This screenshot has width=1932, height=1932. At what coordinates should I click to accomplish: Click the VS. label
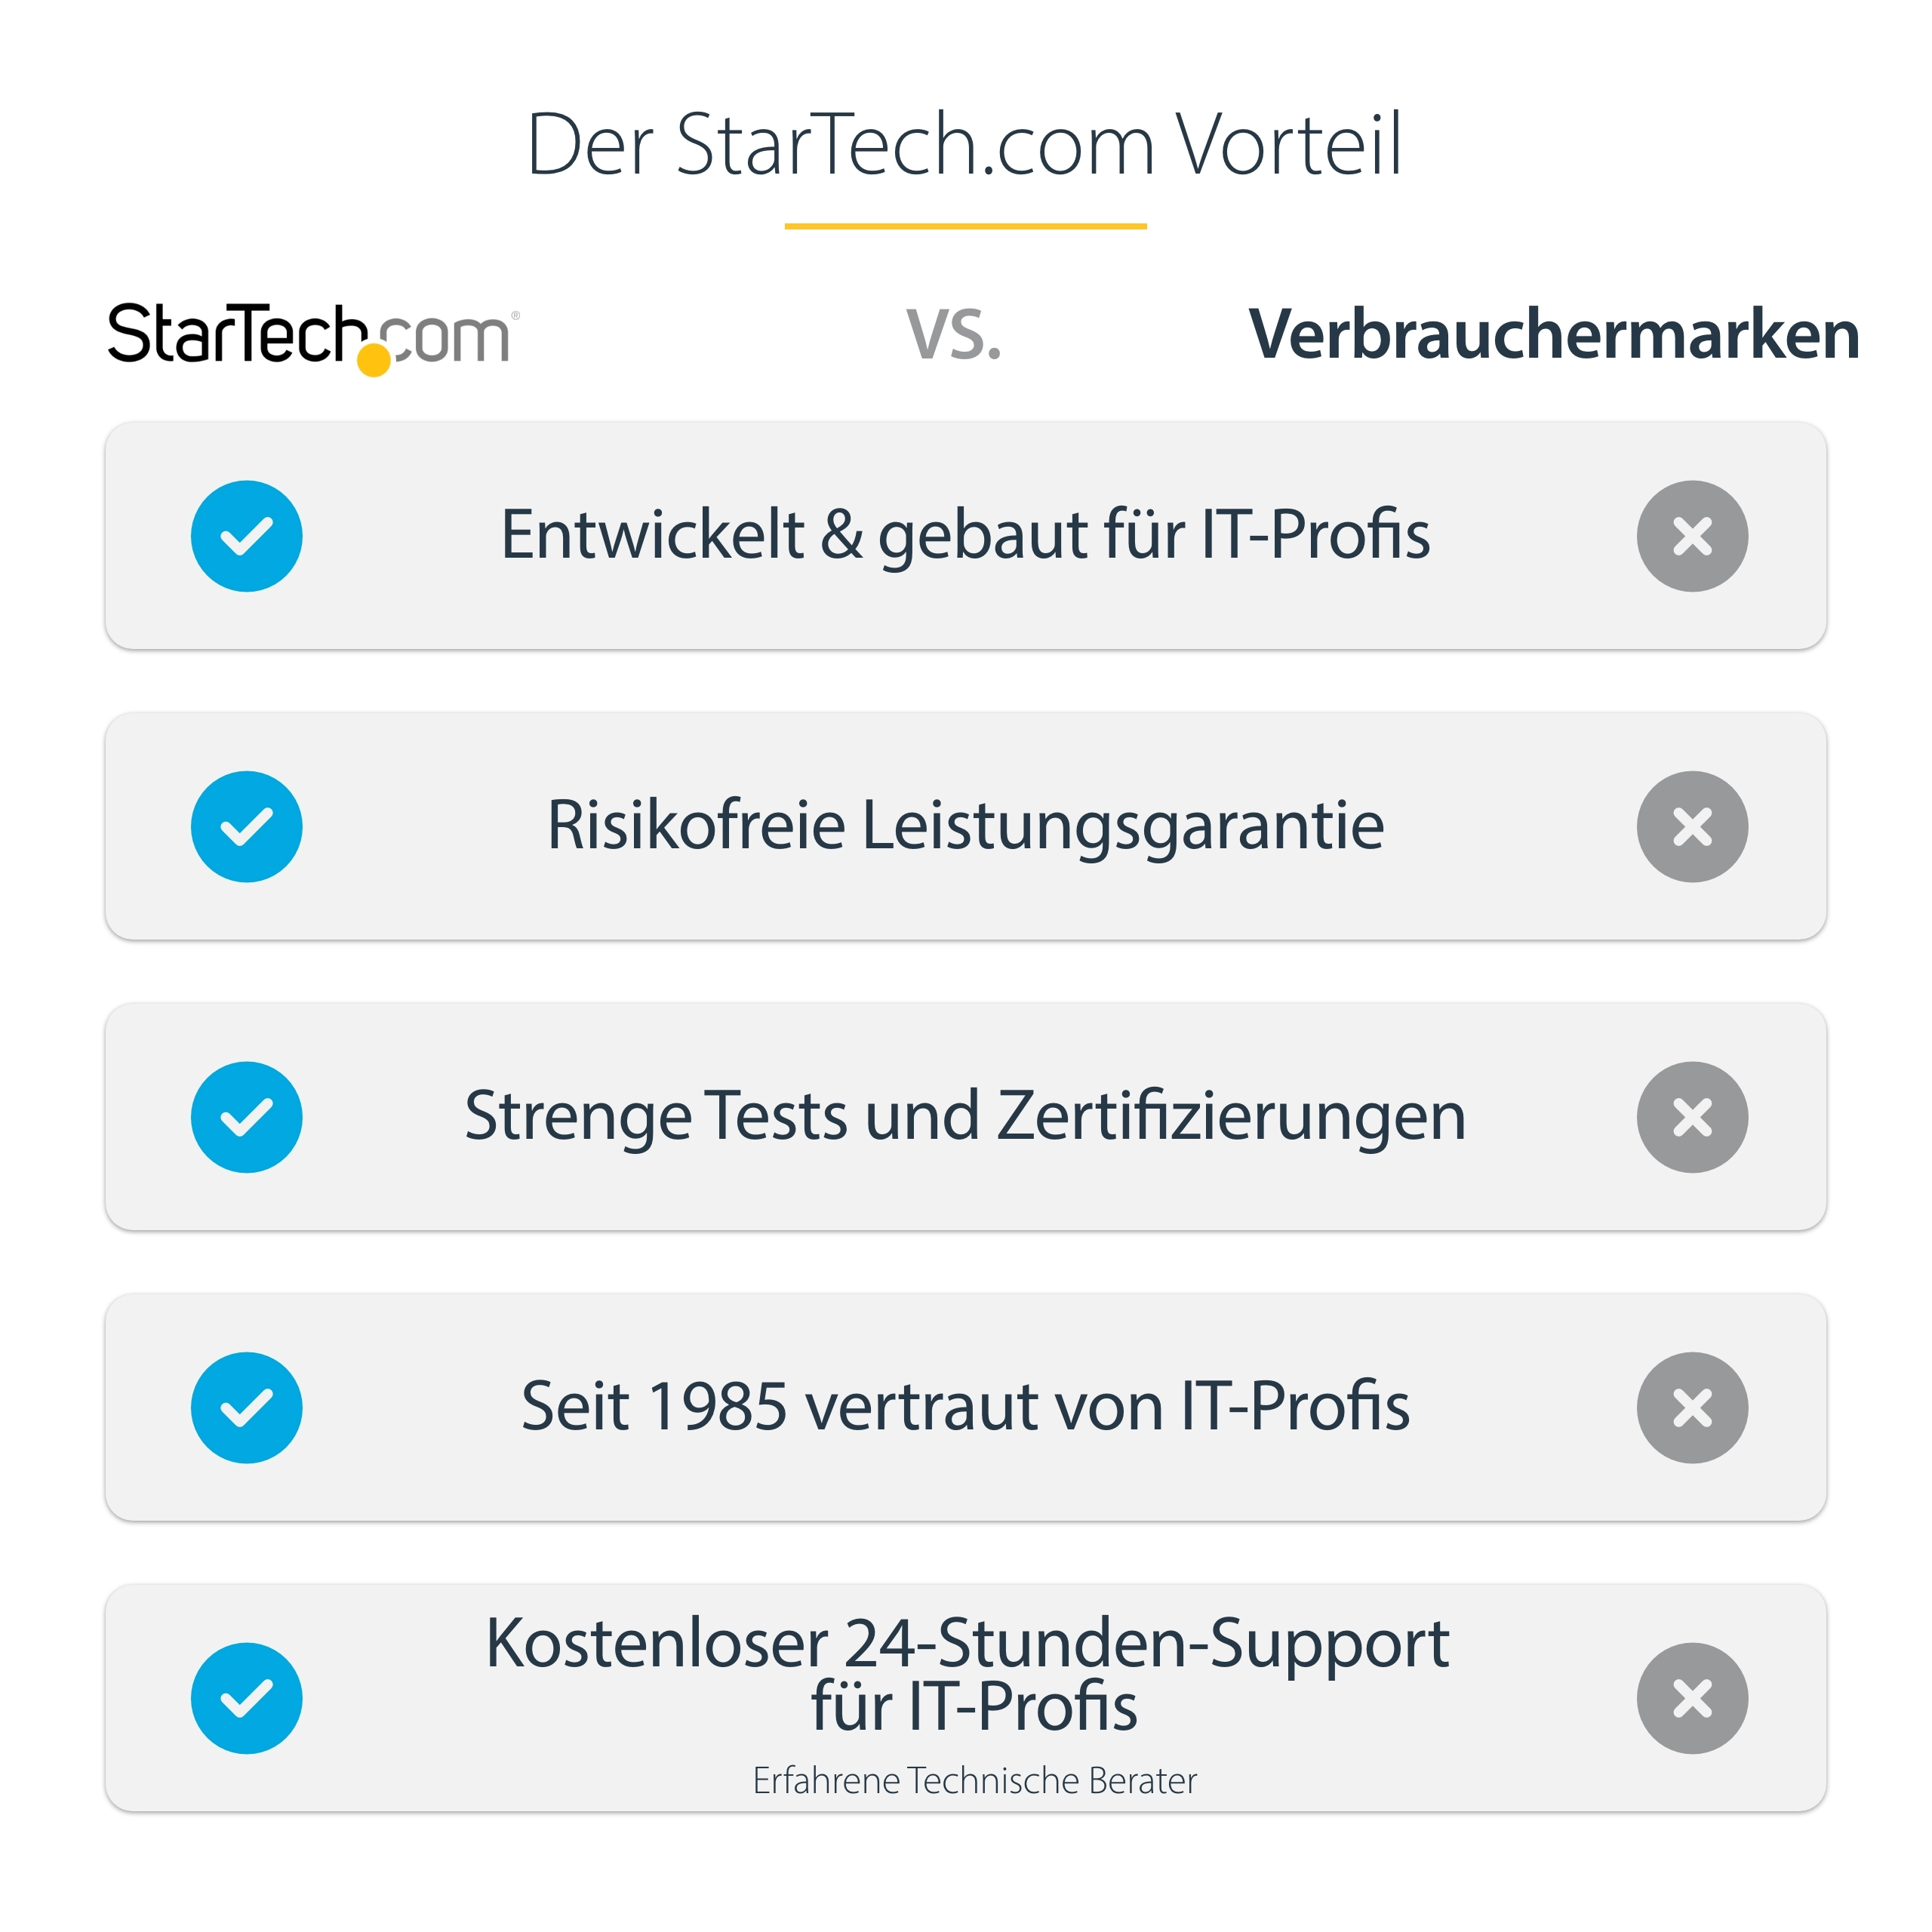pyautogui.click(x=953, y=336)
